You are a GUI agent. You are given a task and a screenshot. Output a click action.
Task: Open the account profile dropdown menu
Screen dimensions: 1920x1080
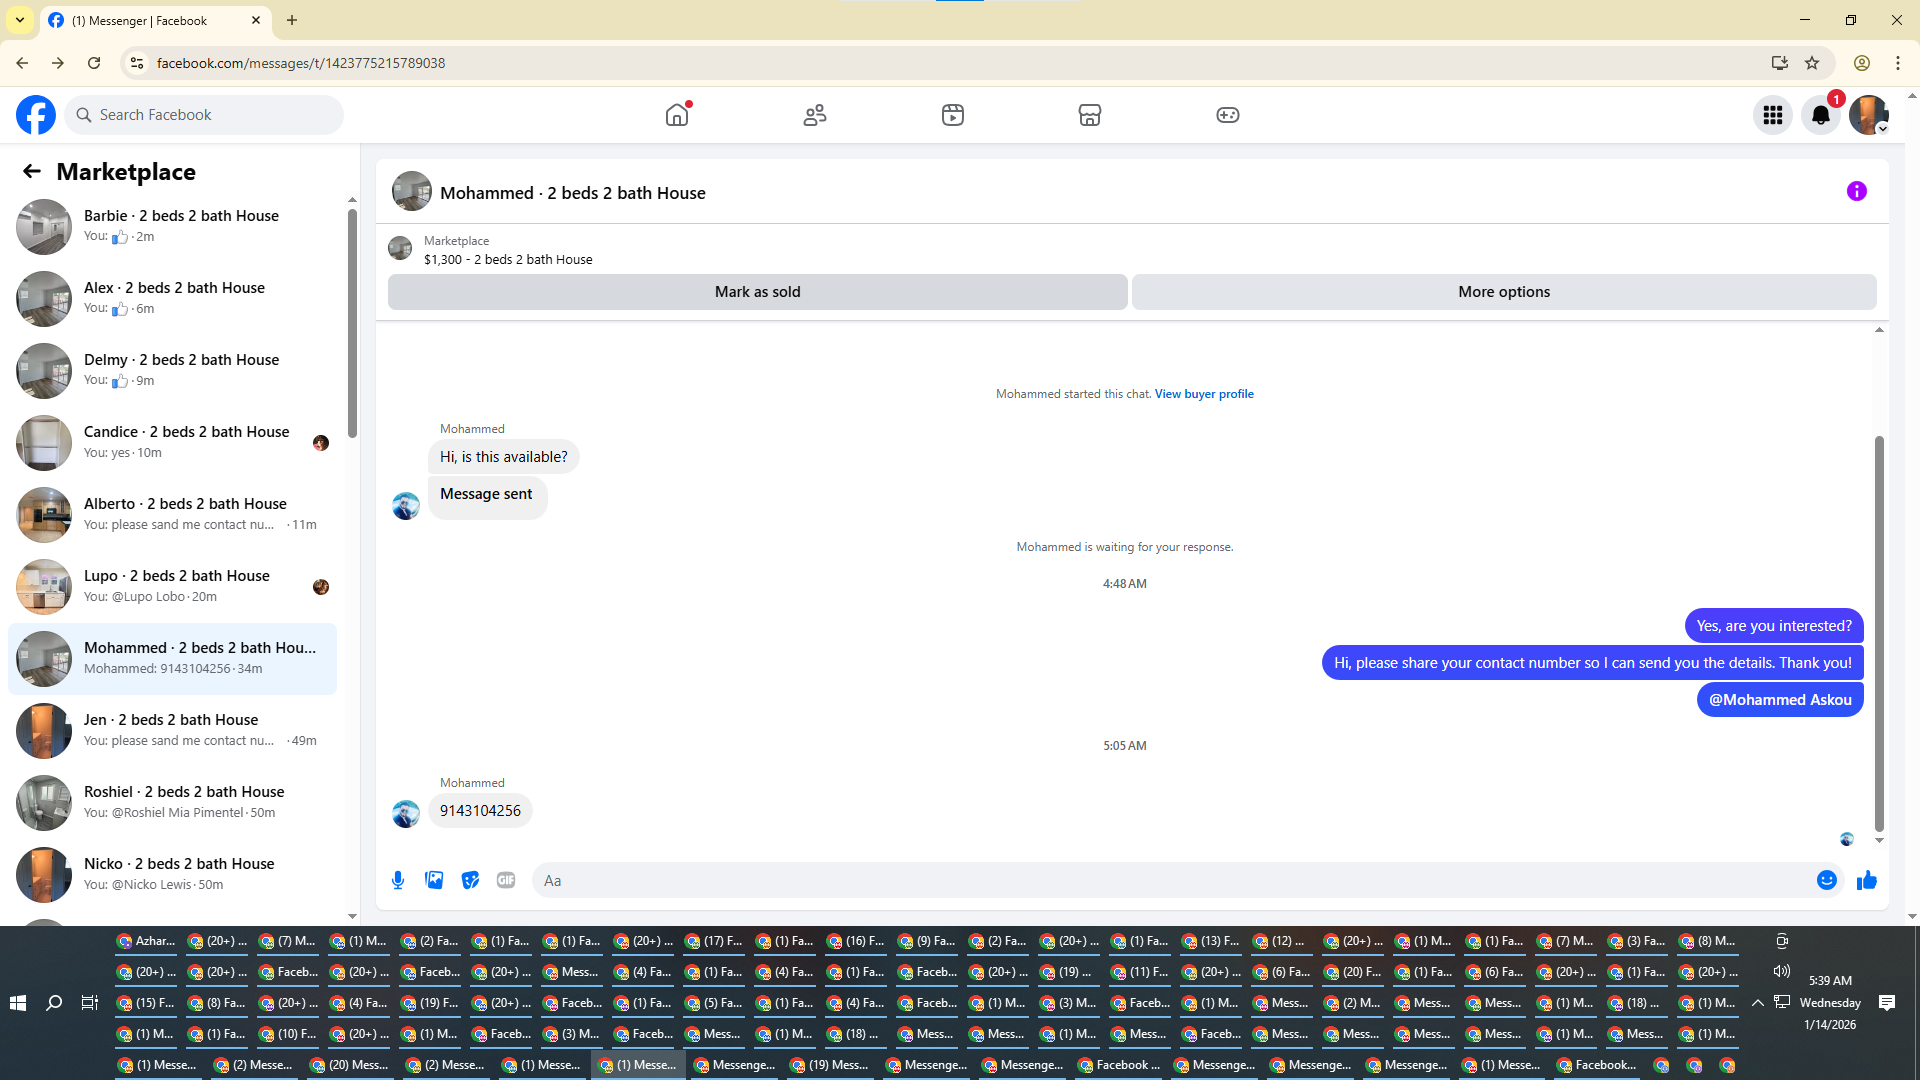[x=1868, y=115]
